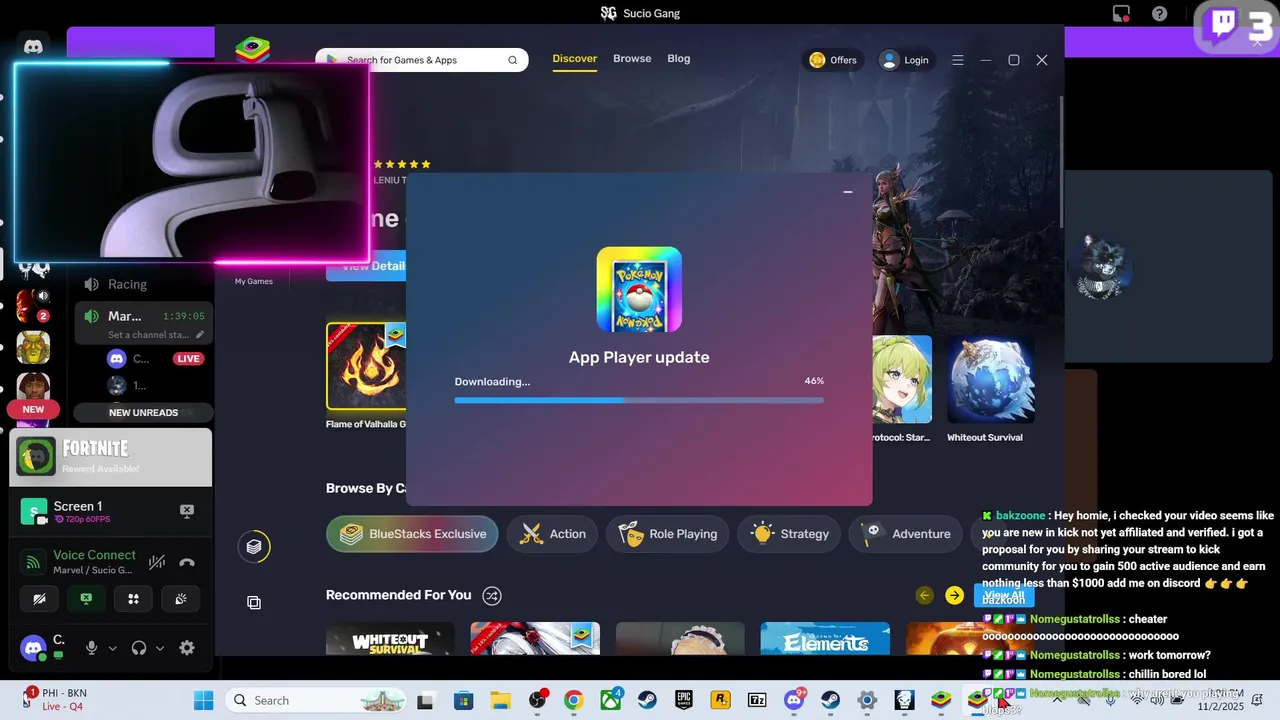The width and height of the screenshot is (1280, 720).
Task: Select the Role Playing category chip
Action: click(668, 534)
